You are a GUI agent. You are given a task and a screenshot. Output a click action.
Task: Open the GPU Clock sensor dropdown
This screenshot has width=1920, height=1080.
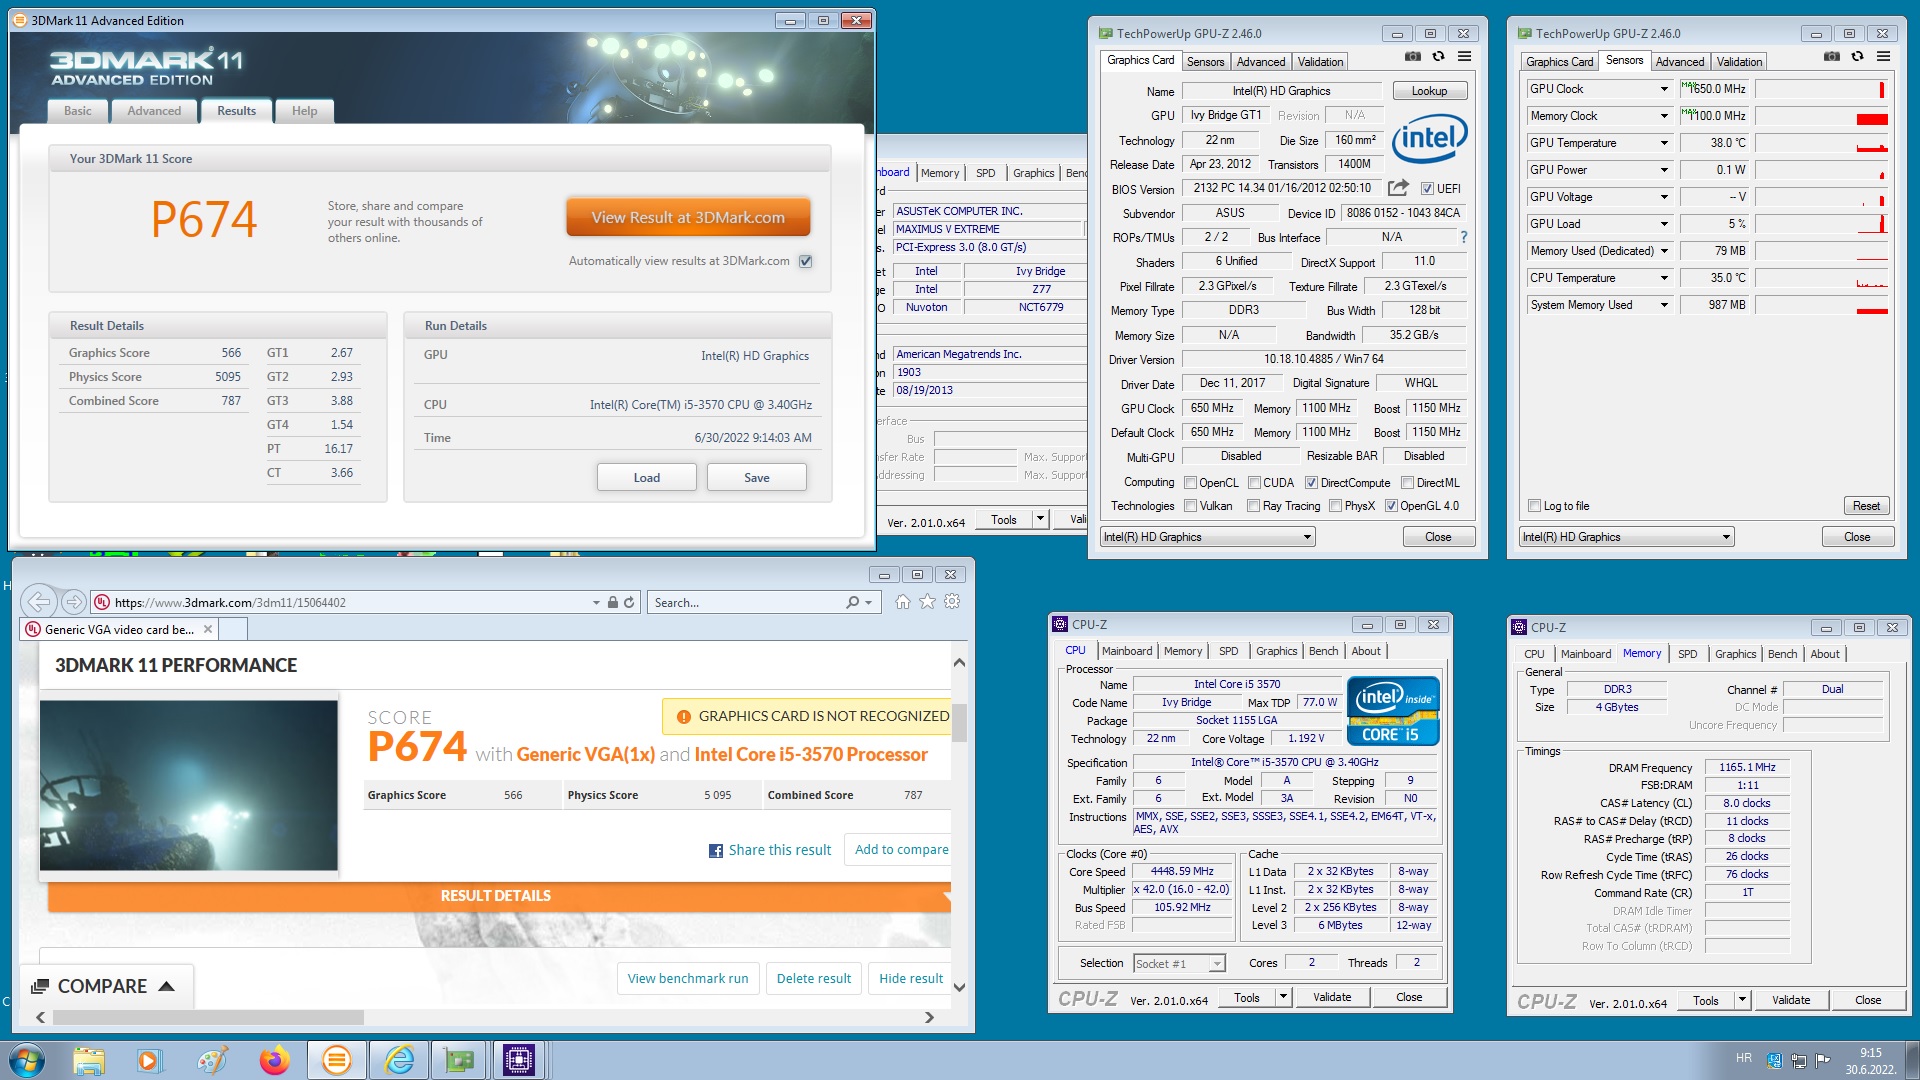coord(1664,89)
